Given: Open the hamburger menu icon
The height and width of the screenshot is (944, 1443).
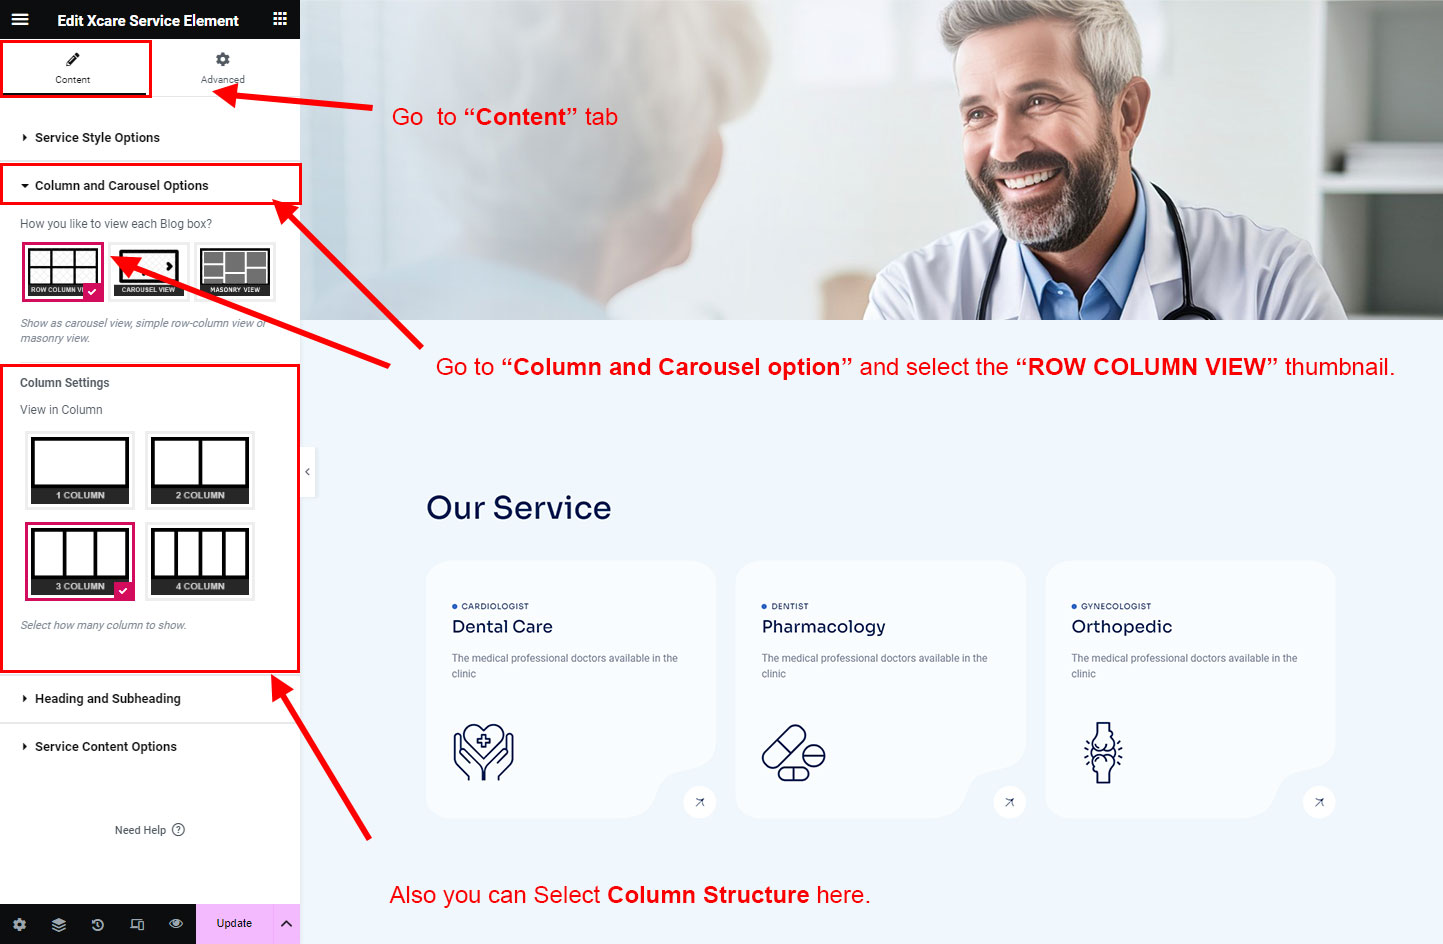Looking at the screenshot, I should [20, 19].
